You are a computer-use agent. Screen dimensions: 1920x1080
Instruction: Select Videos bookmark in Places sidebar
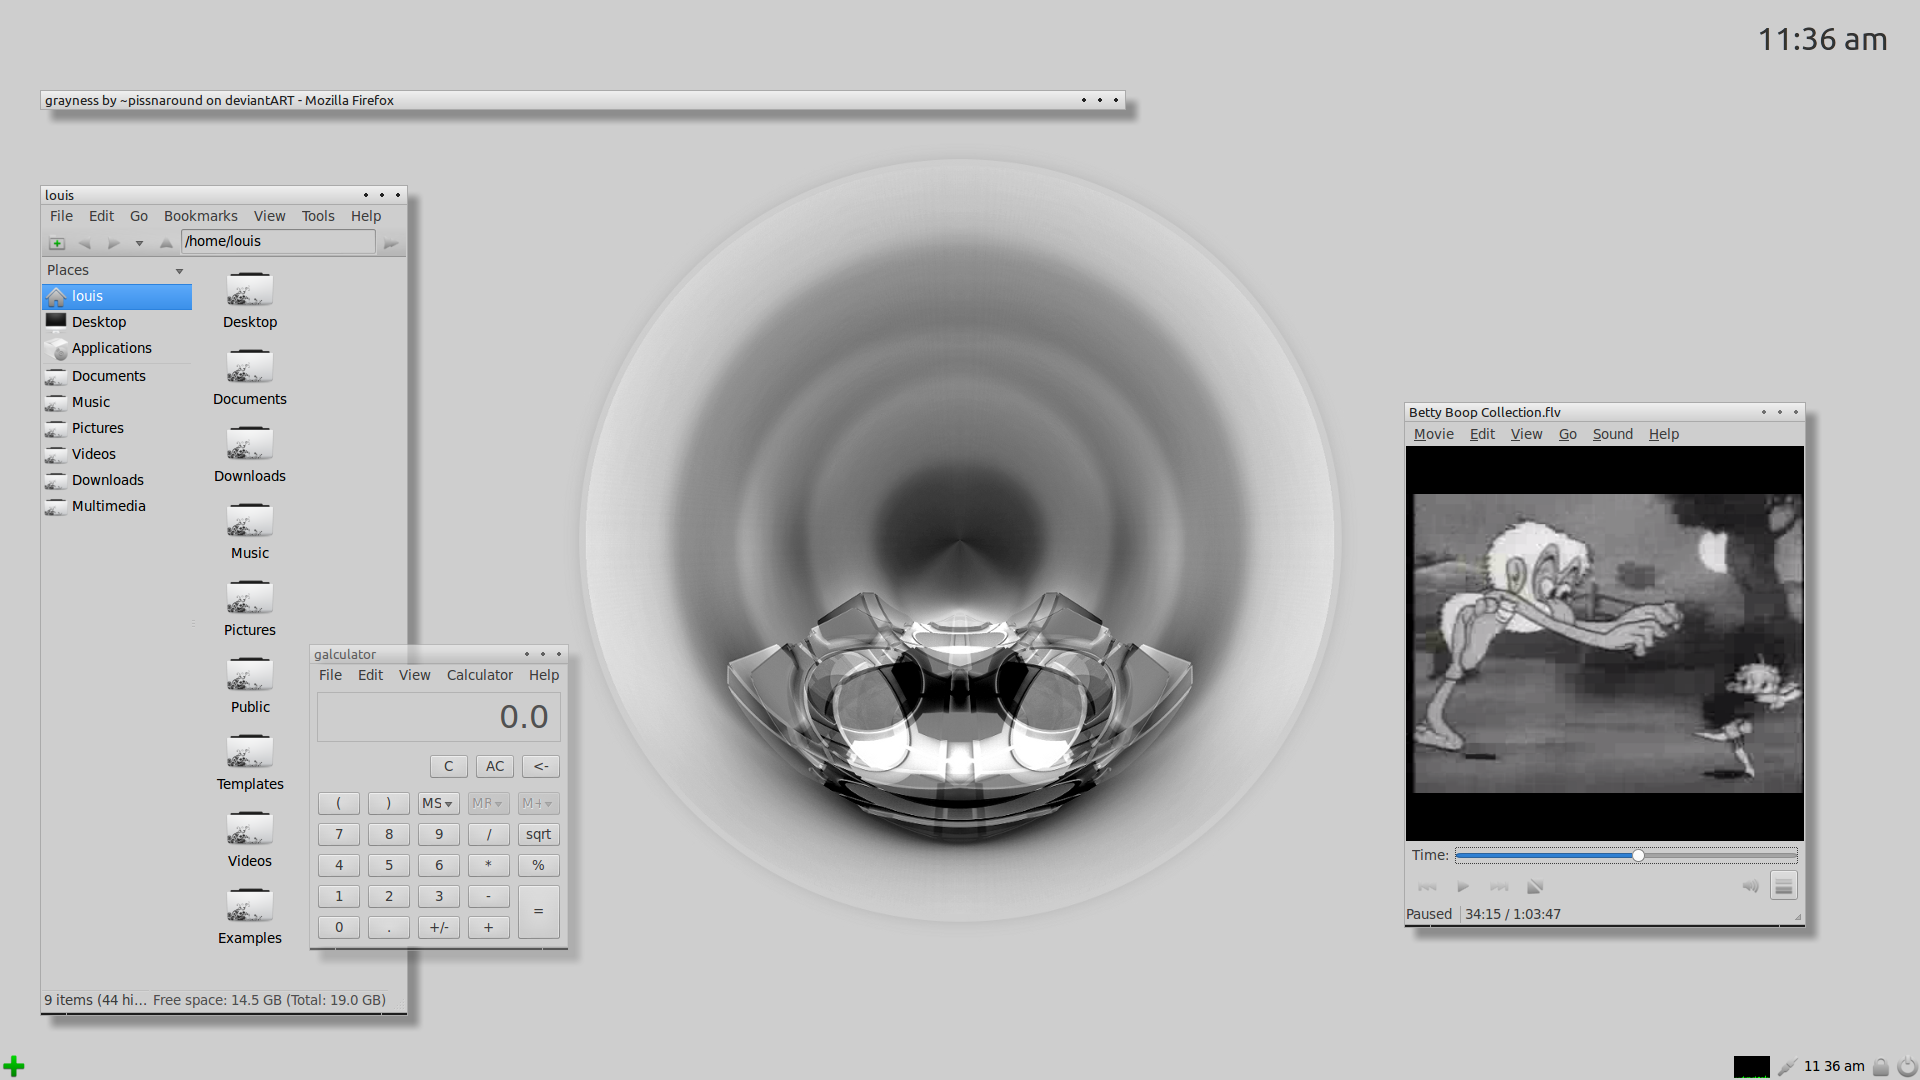[117, 454]
